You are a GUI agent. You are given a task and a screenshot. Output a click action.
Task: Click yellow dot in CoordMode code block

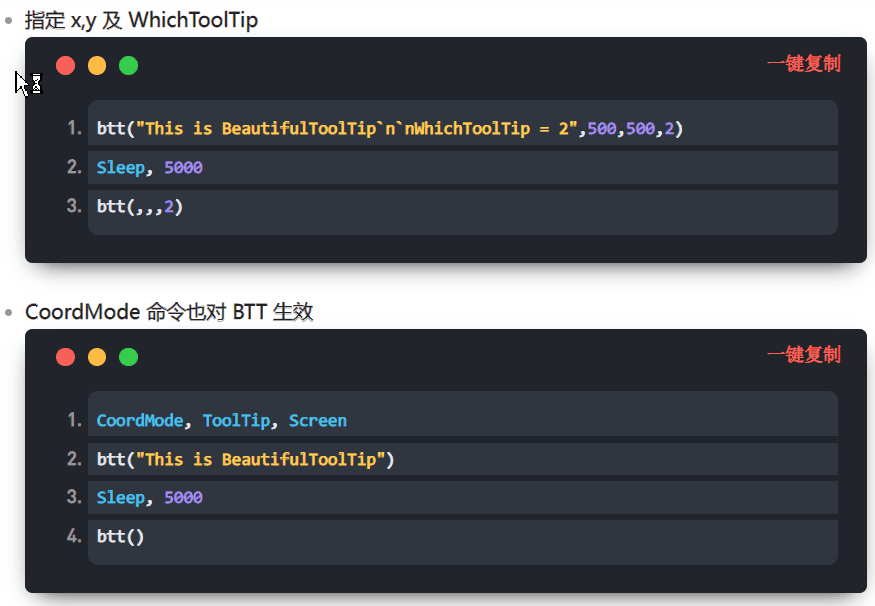pyautogui.click(x=97, y=357)
